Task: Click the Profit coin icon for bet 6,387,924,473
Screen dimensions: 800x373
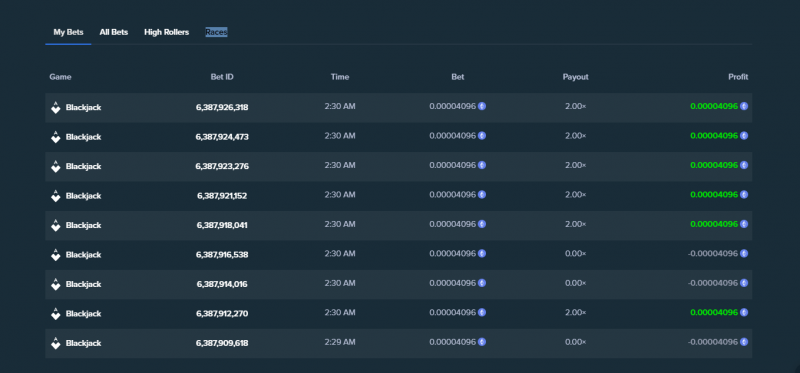Action: (744, 136)
